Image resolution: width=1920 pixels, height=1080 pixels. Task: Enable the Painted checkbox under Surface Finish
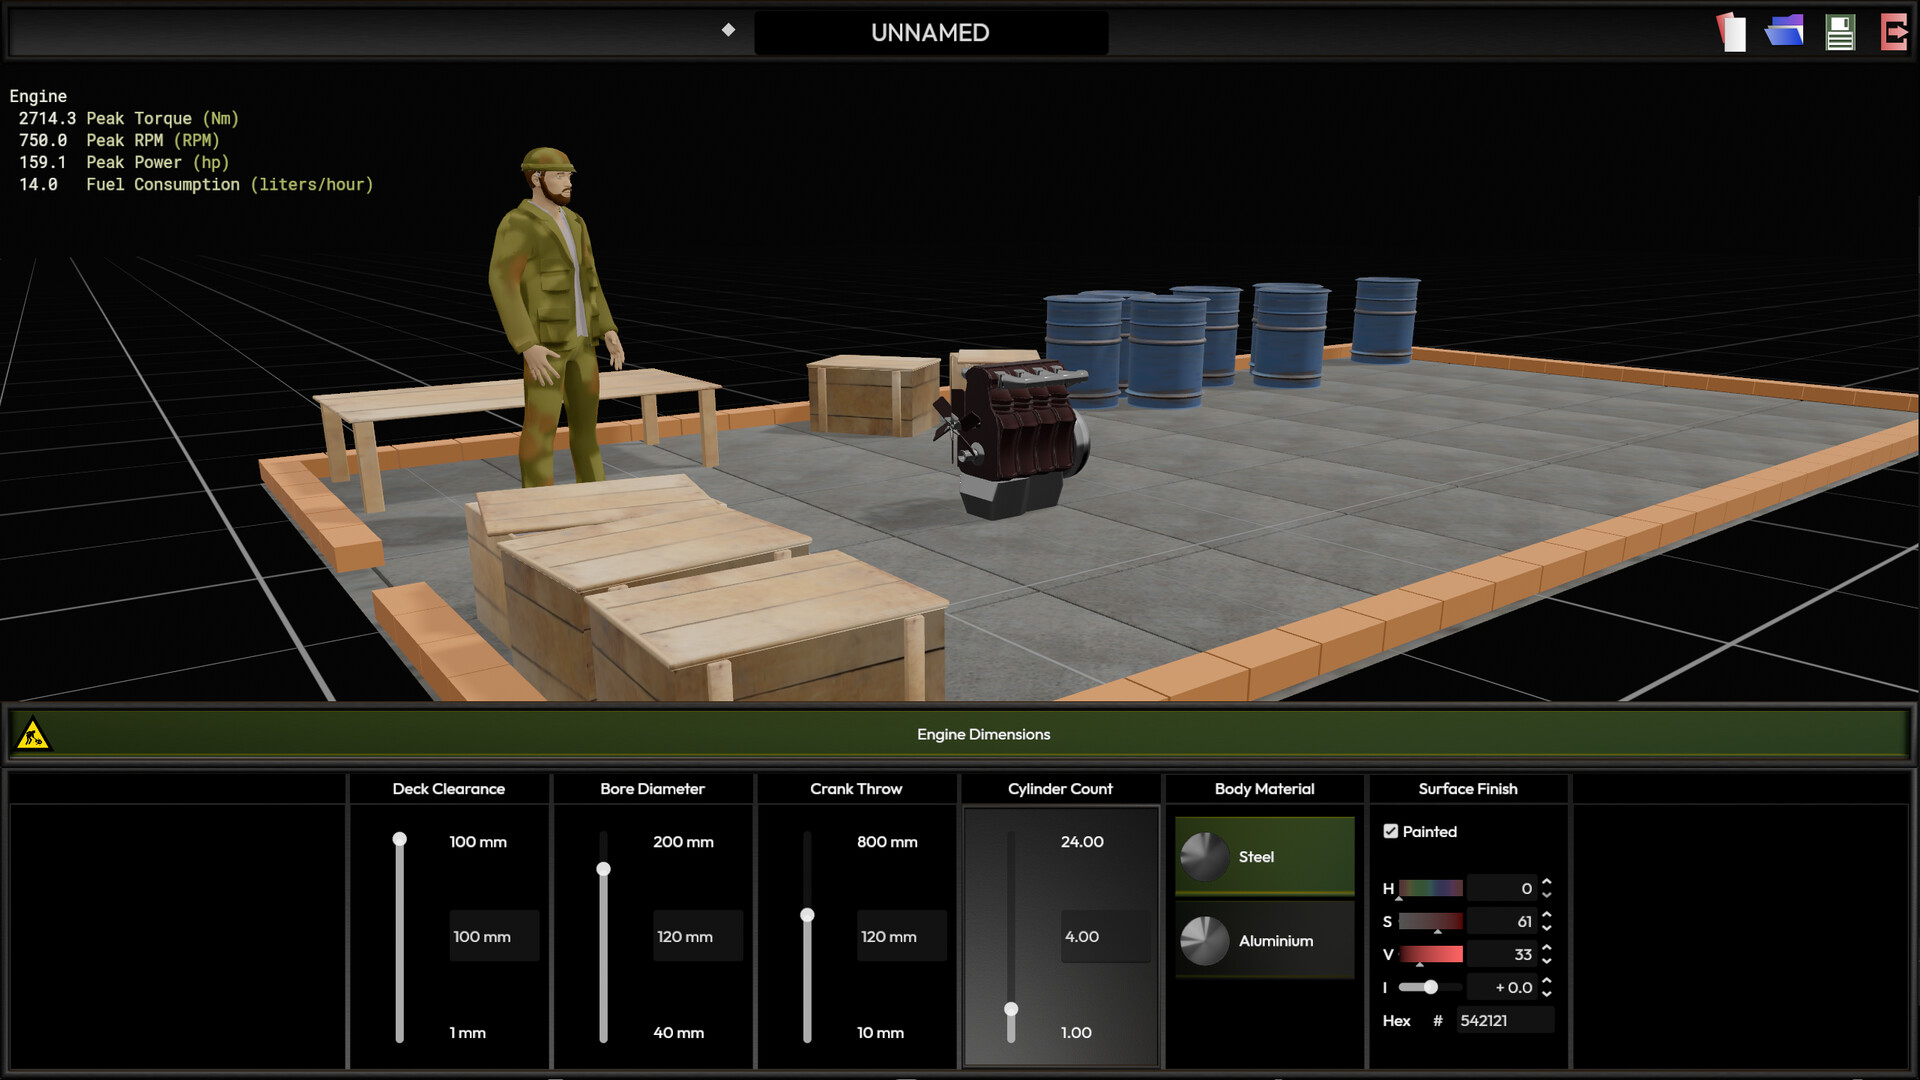tap(1390, 831)
